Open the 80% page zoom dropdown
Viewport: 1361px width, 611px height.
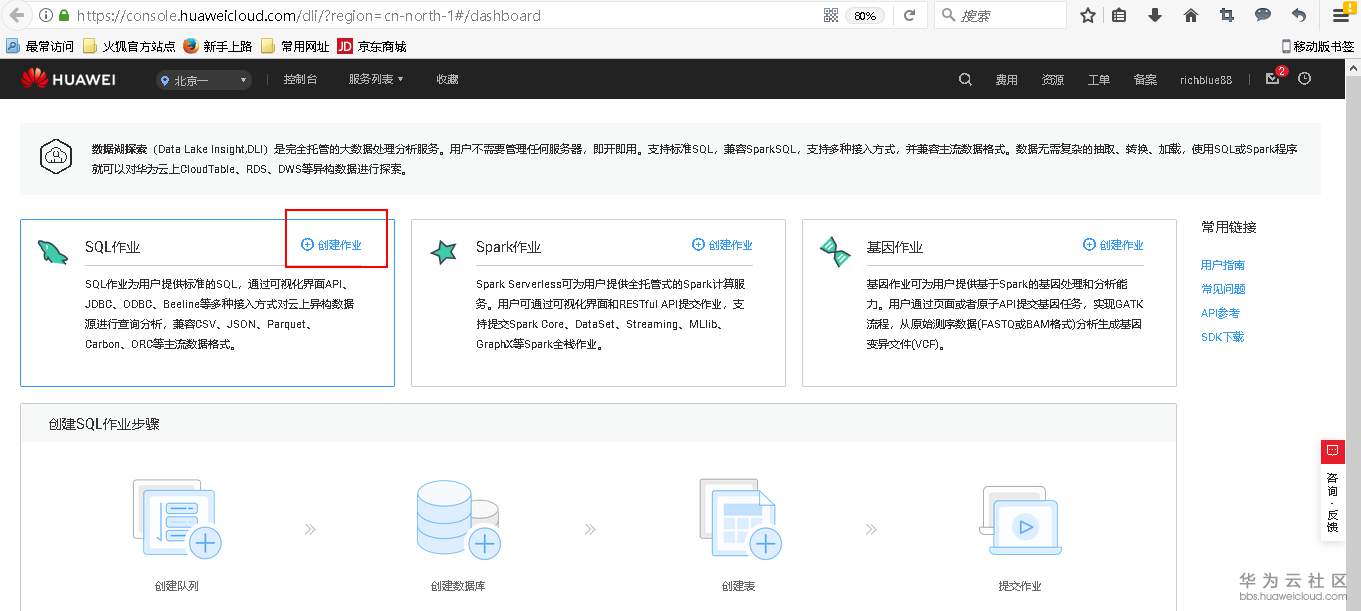(x=866, y=15)
